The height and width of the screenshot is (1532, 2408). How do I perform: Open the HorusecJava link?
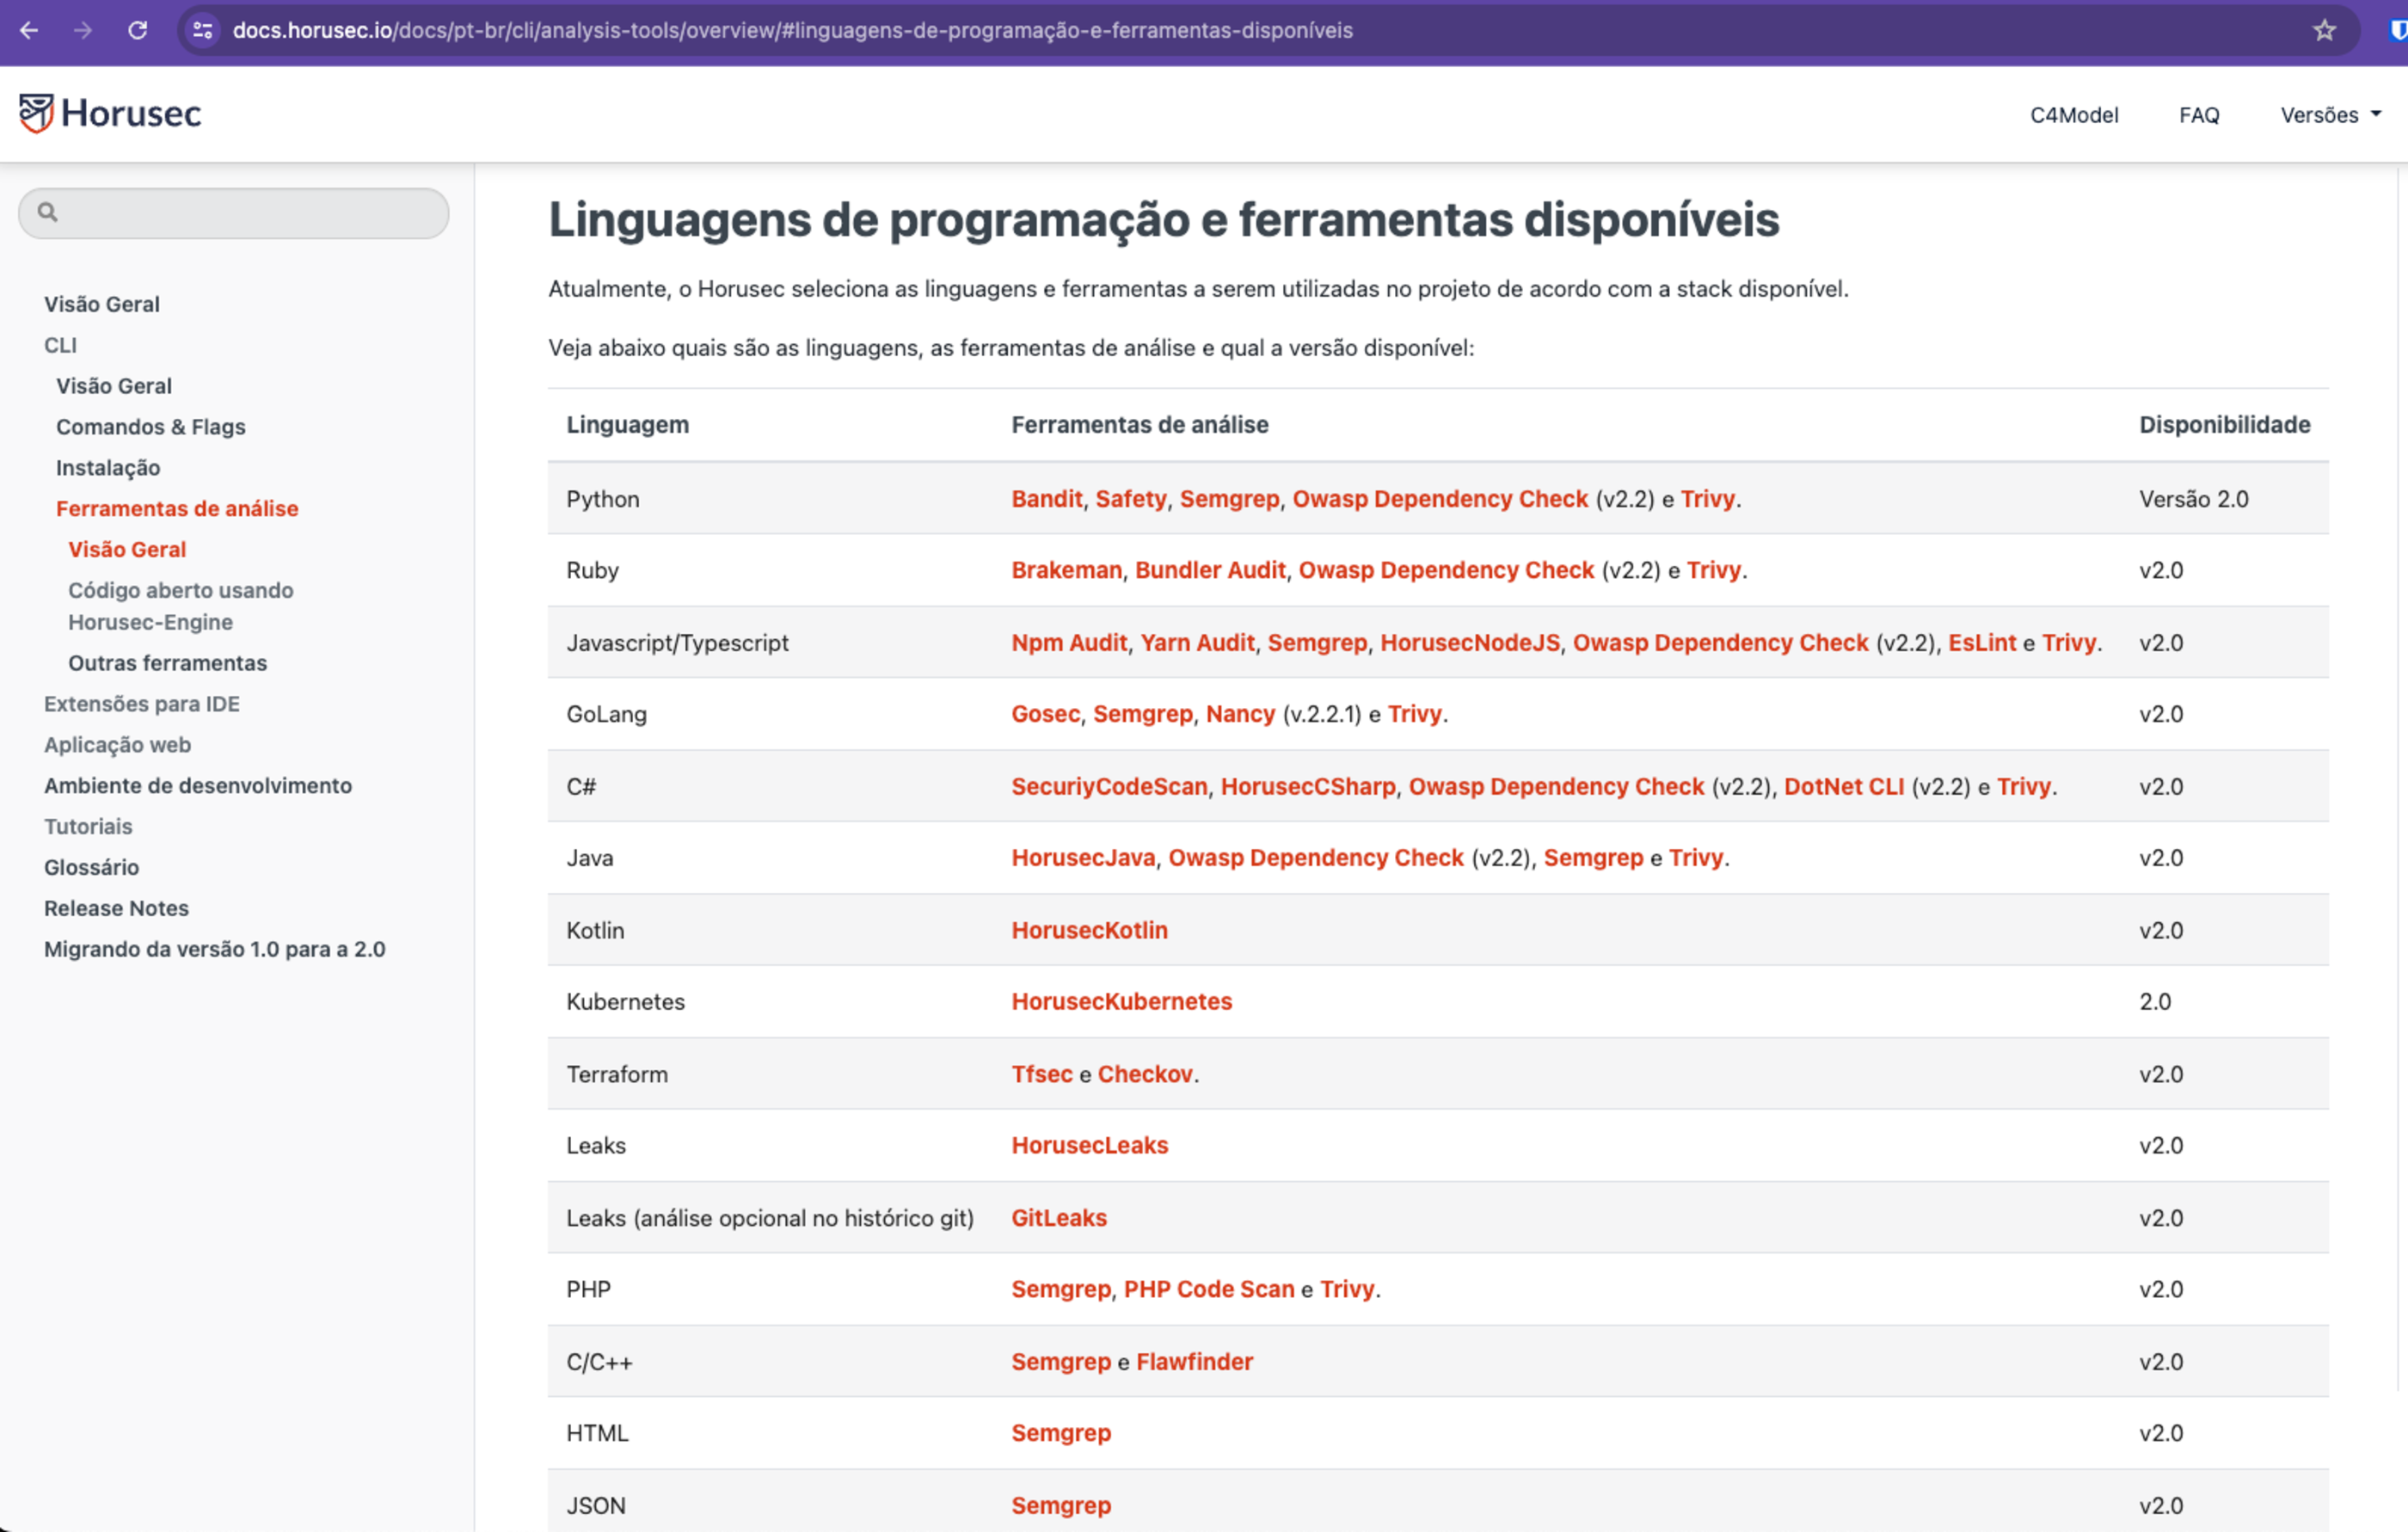(x=1083, y=858)
